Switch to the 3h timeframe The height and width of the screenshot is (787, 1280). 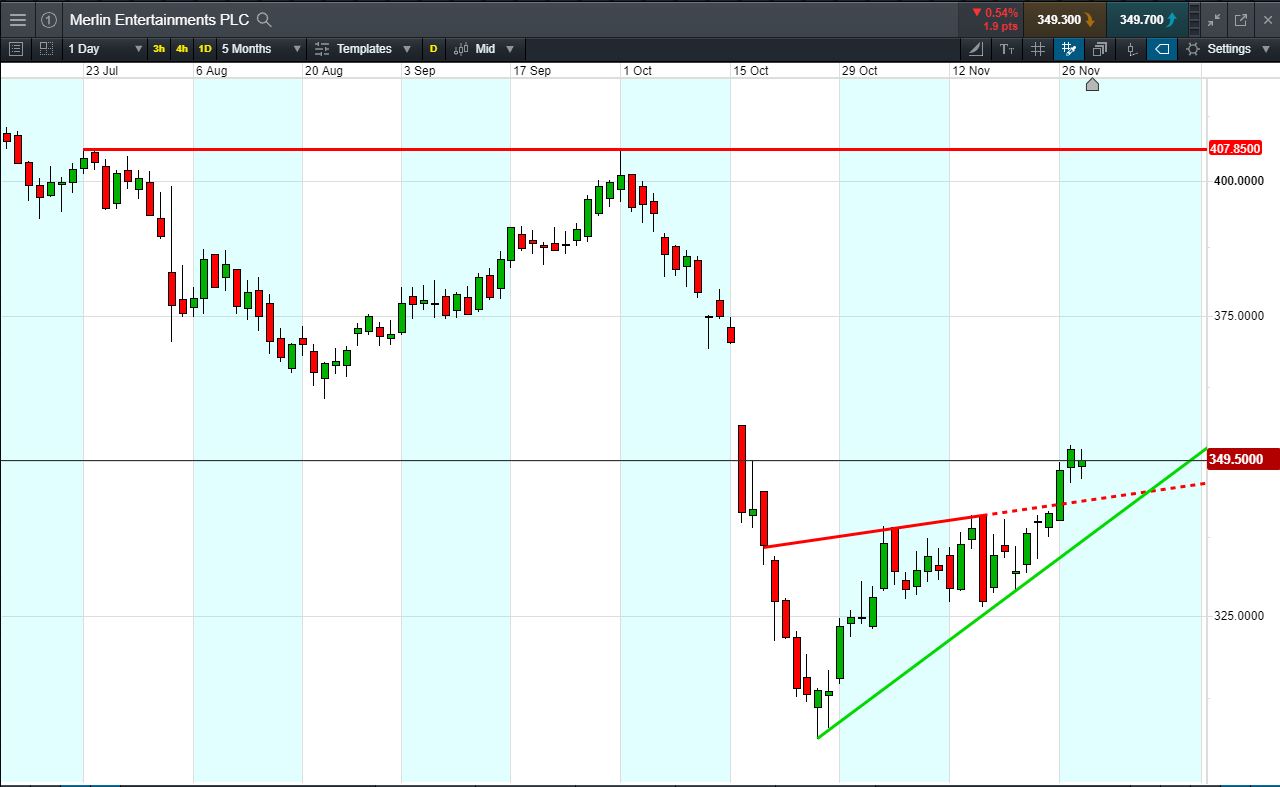[159, 48]
